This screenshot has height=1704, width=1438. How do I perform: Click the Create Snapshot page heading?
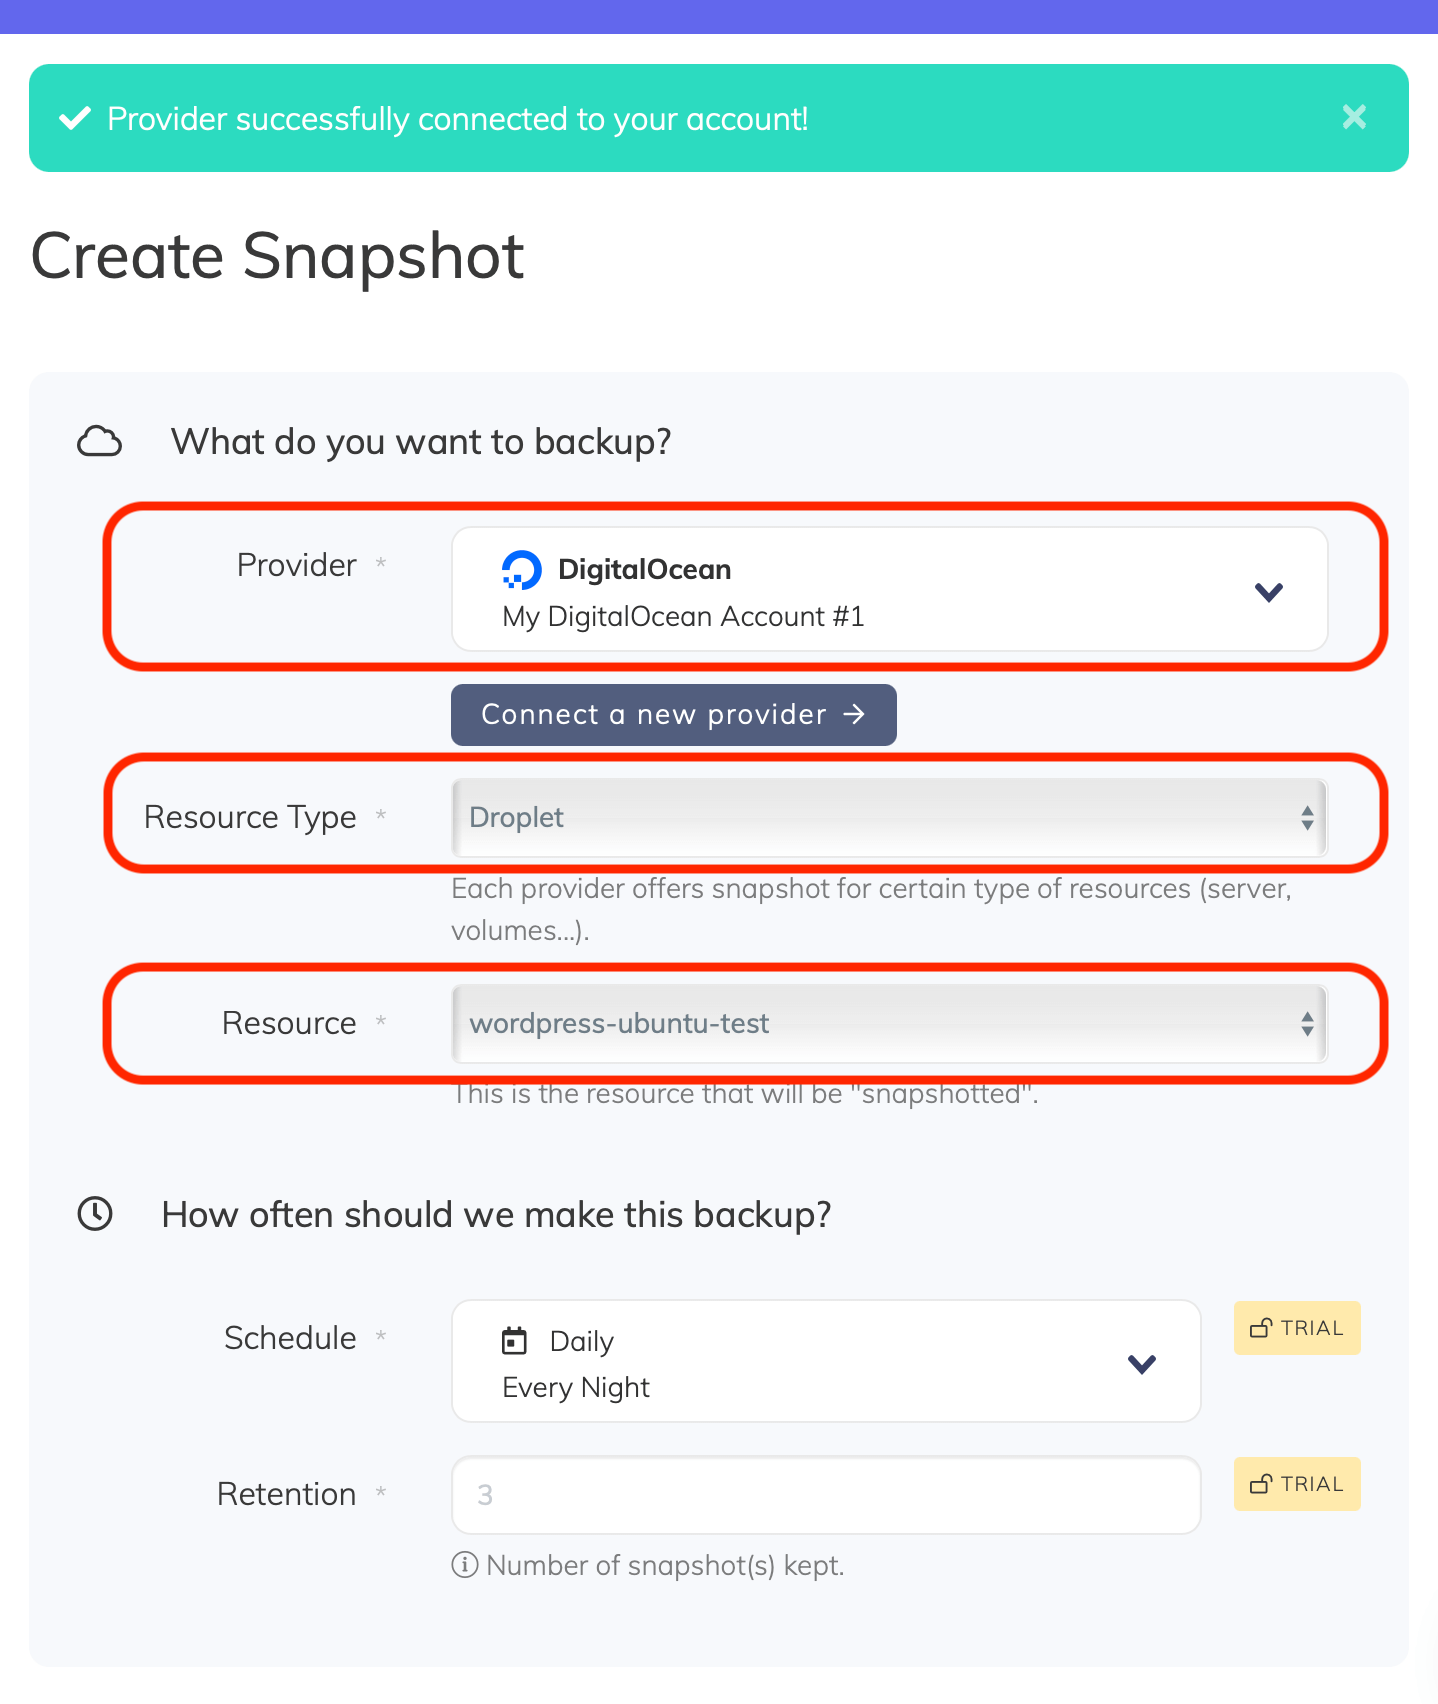276,257
